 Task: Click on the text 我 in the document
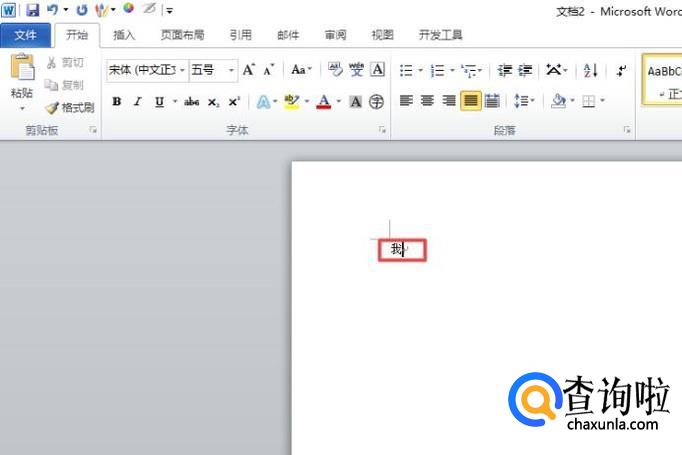[396, 250]
